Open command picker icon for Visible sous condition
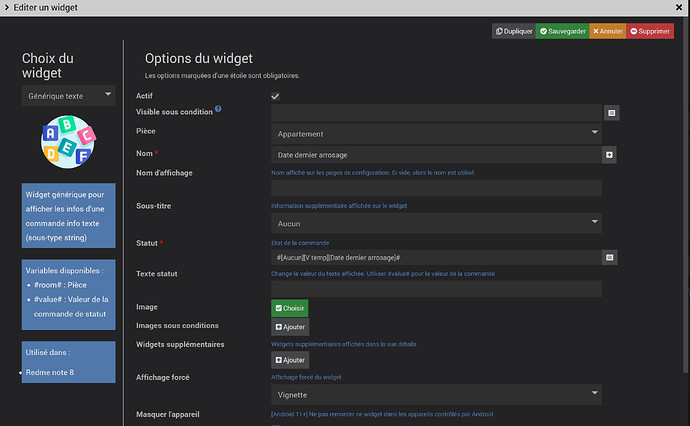 pyautogui.click(x=610, y=113)
